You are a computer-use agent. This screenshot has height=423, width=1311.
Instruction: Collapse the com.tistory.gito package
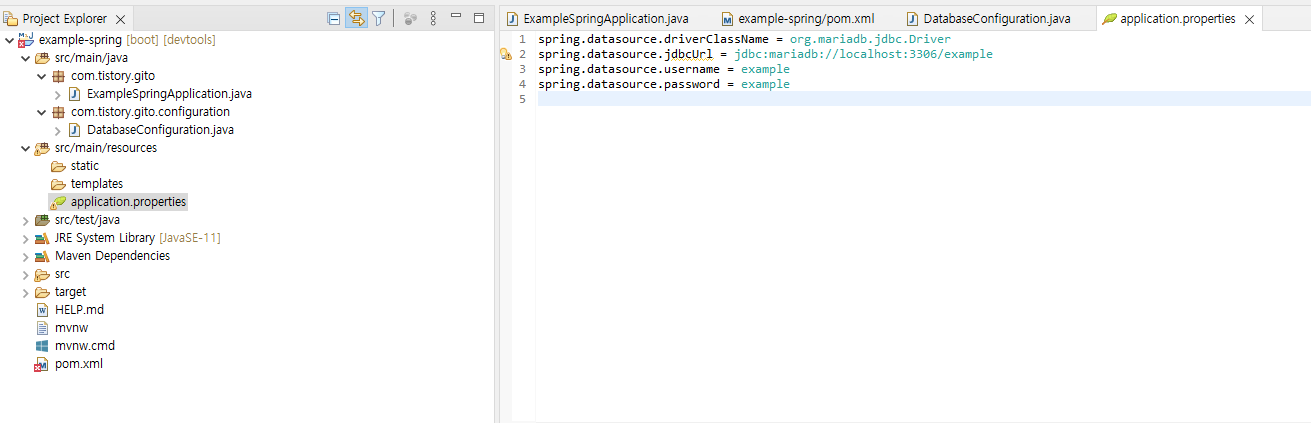tap(41, 76)
